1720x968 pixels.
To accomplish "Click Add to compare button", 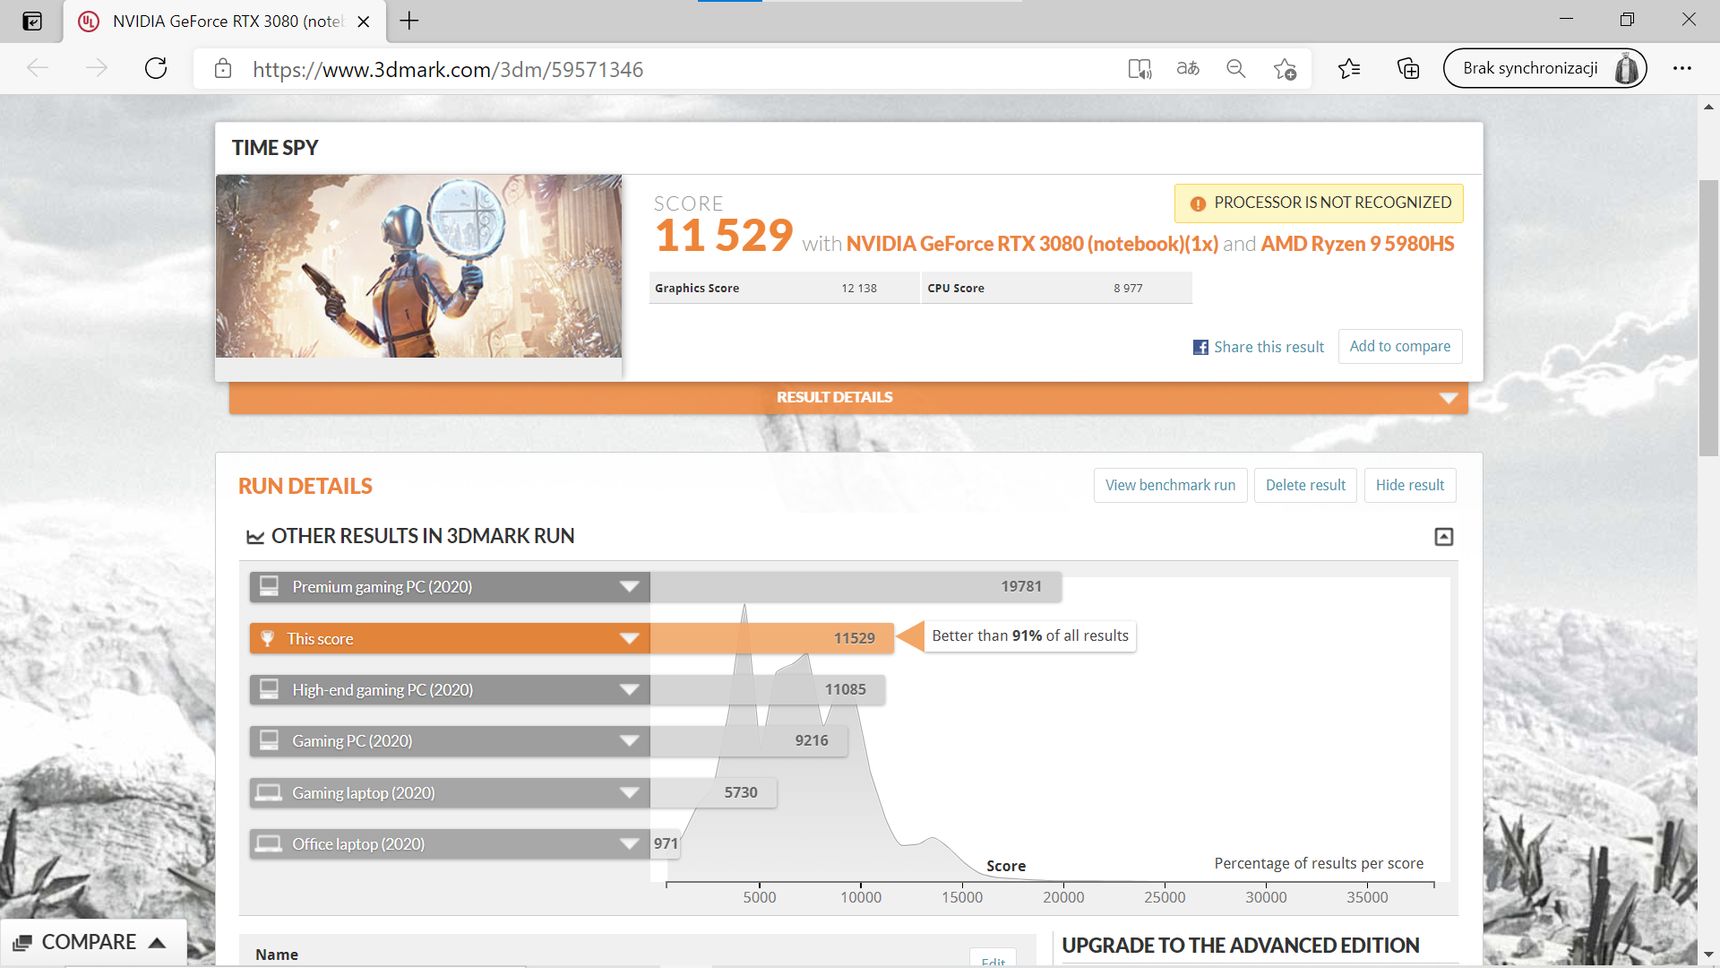I will 1400,346.
